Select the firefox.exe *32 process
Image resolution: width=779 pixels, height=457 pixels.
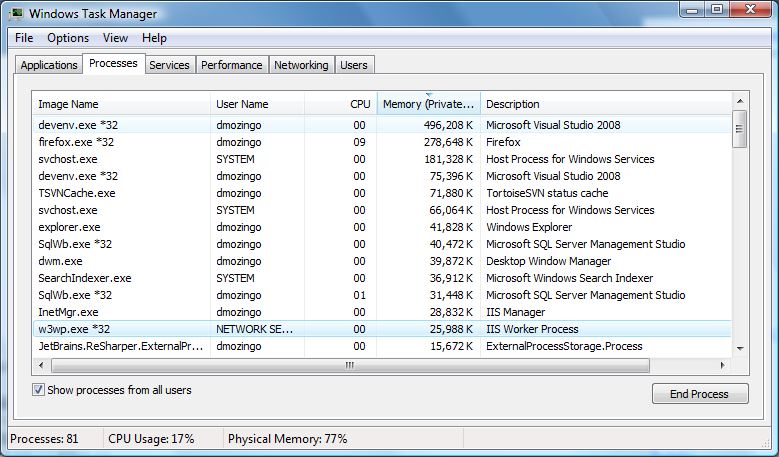pos(382,142)
